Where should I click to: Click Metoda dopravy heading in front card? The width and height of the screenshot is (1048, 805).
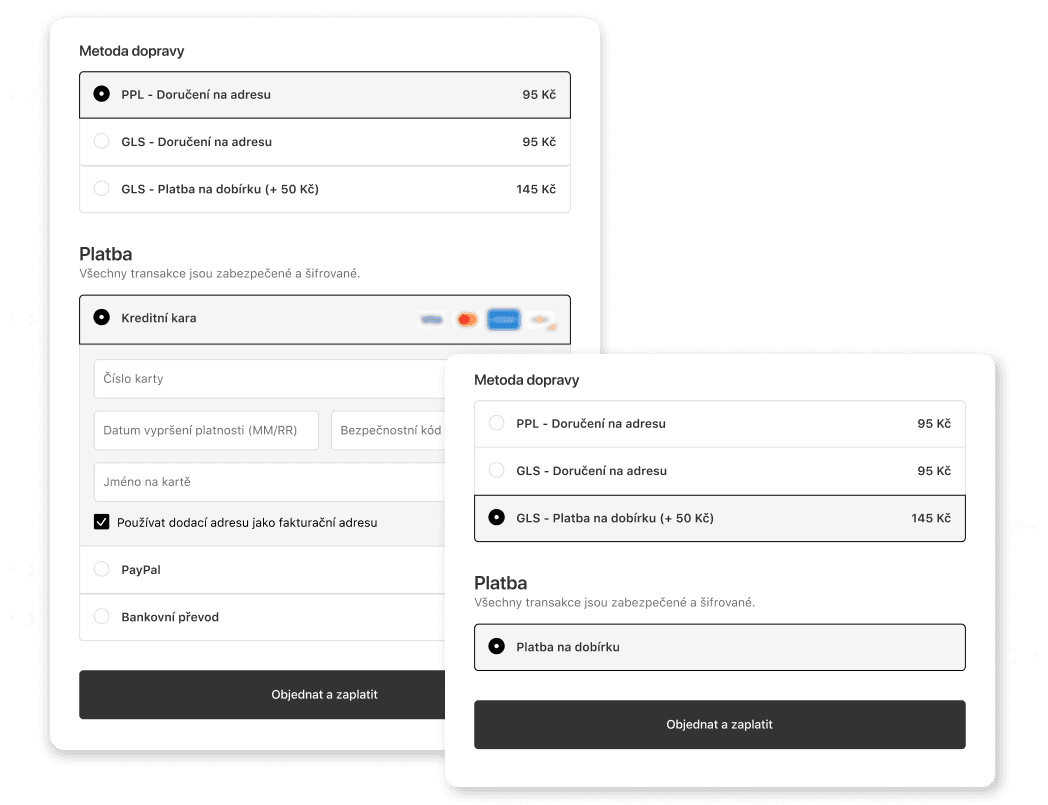pos(527,380)
